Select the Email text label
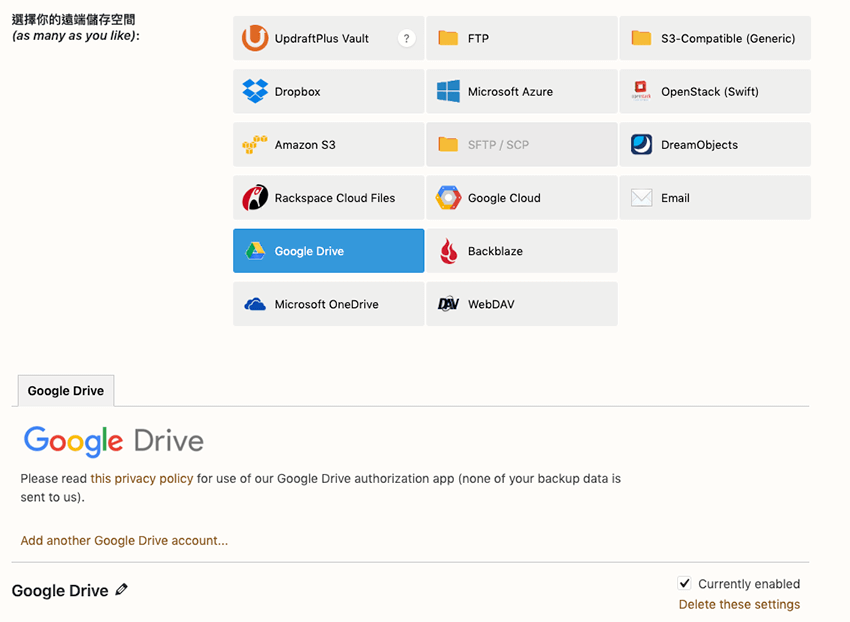 [675, 198]
